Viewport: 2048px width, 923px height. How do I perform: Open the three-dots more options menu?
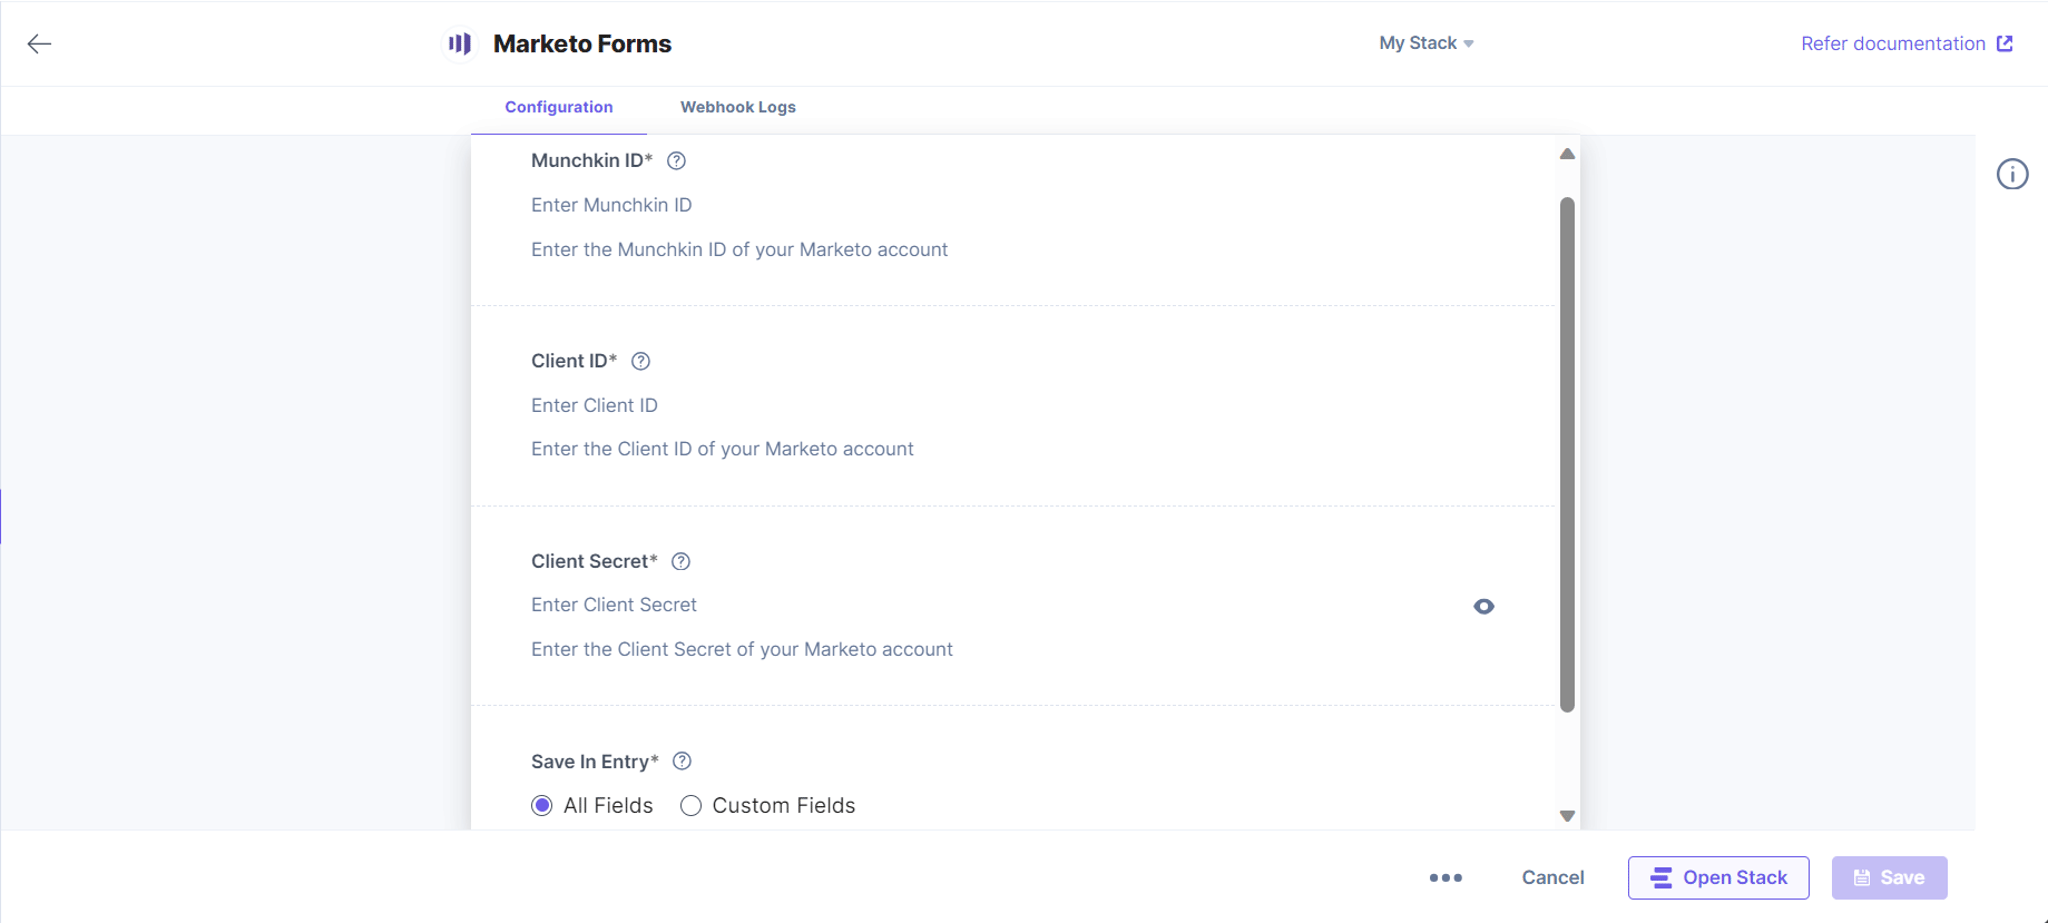(x=1445, y=878)
